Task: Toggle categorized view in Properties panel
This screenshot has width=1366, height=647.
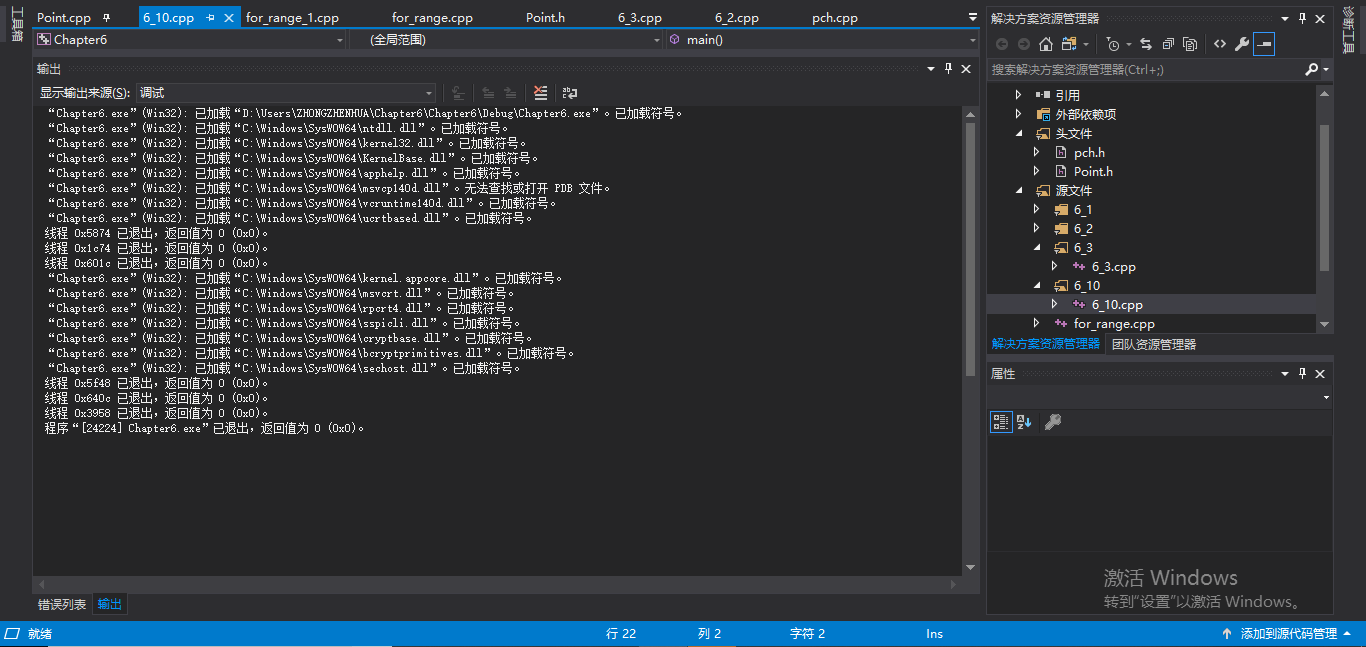Action: (1000, 422)
